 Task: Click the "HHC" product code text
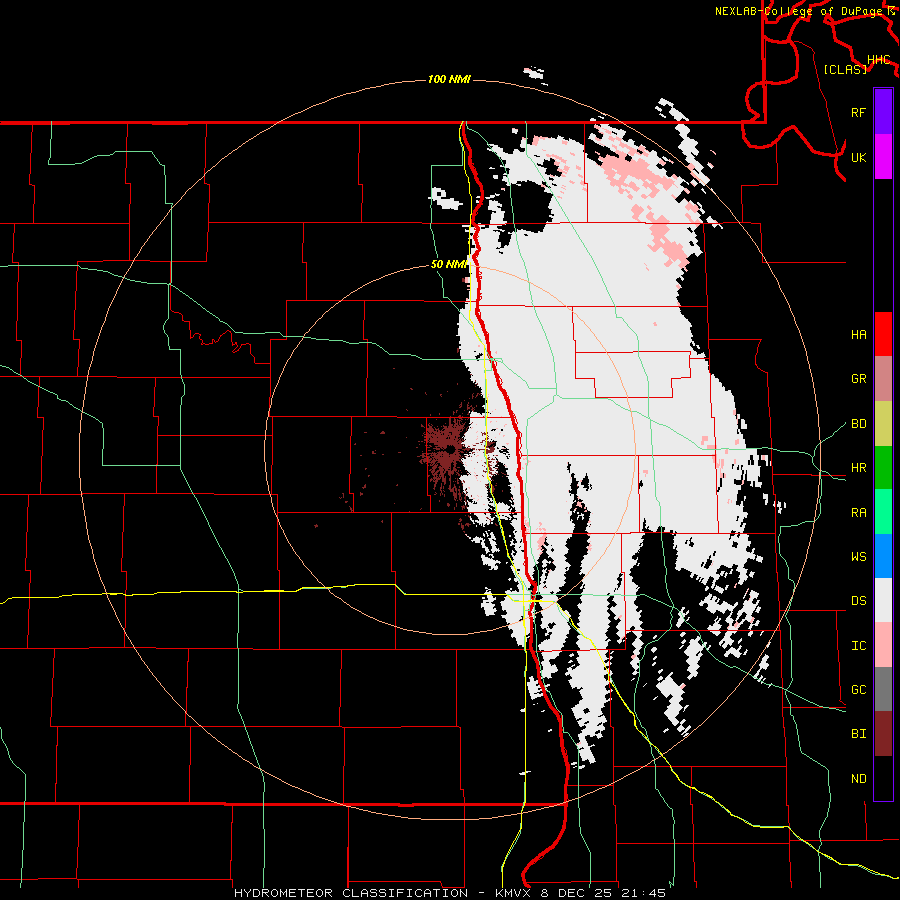tap(878, 60)
